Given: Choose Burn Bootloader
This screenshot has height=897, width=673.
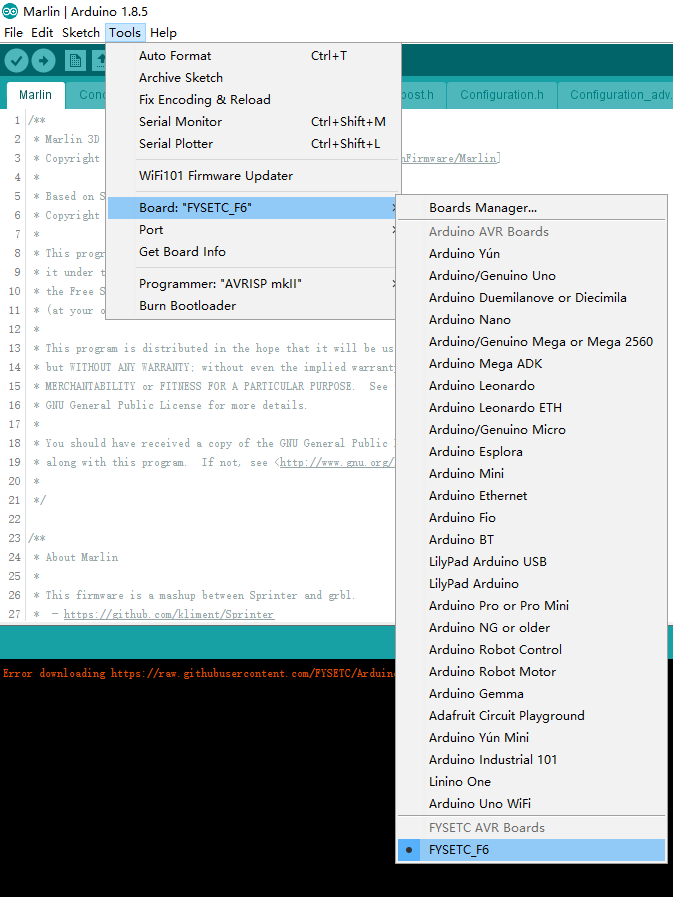Looking at the screenshot, I should (x=254, y=305).
